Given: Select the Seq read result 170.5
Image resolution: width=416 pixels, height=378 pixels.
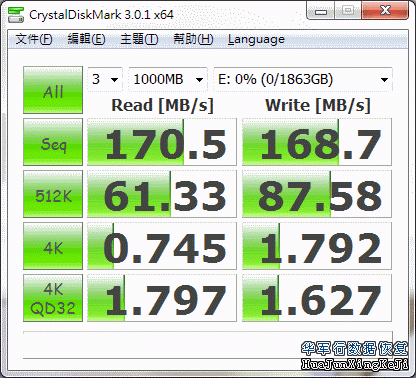Looking at the screenshot, I should click(x=162, y=142).
